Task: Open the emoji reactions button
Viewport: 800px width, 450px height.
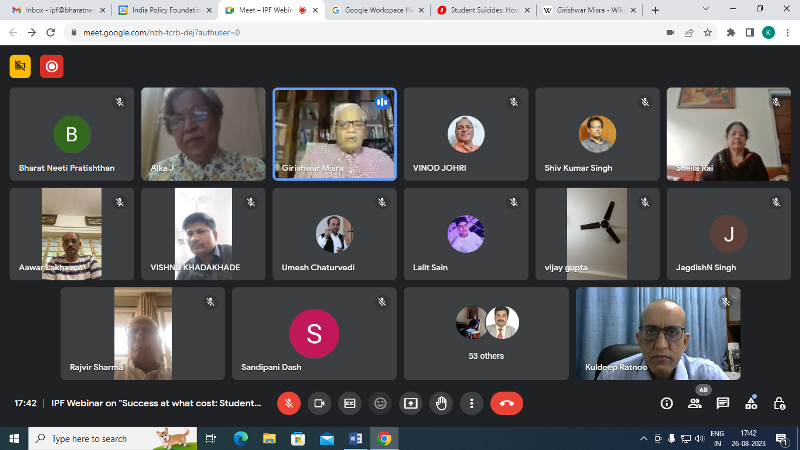Action: click(x=380, y=403)
